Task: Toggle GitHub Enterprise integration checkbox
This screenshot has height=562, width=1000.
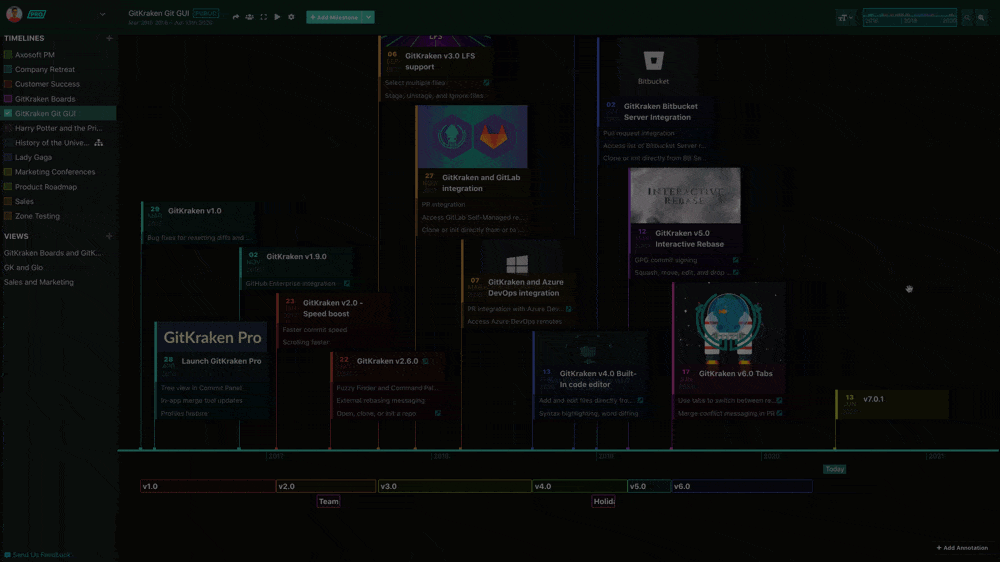Action: 347,283
